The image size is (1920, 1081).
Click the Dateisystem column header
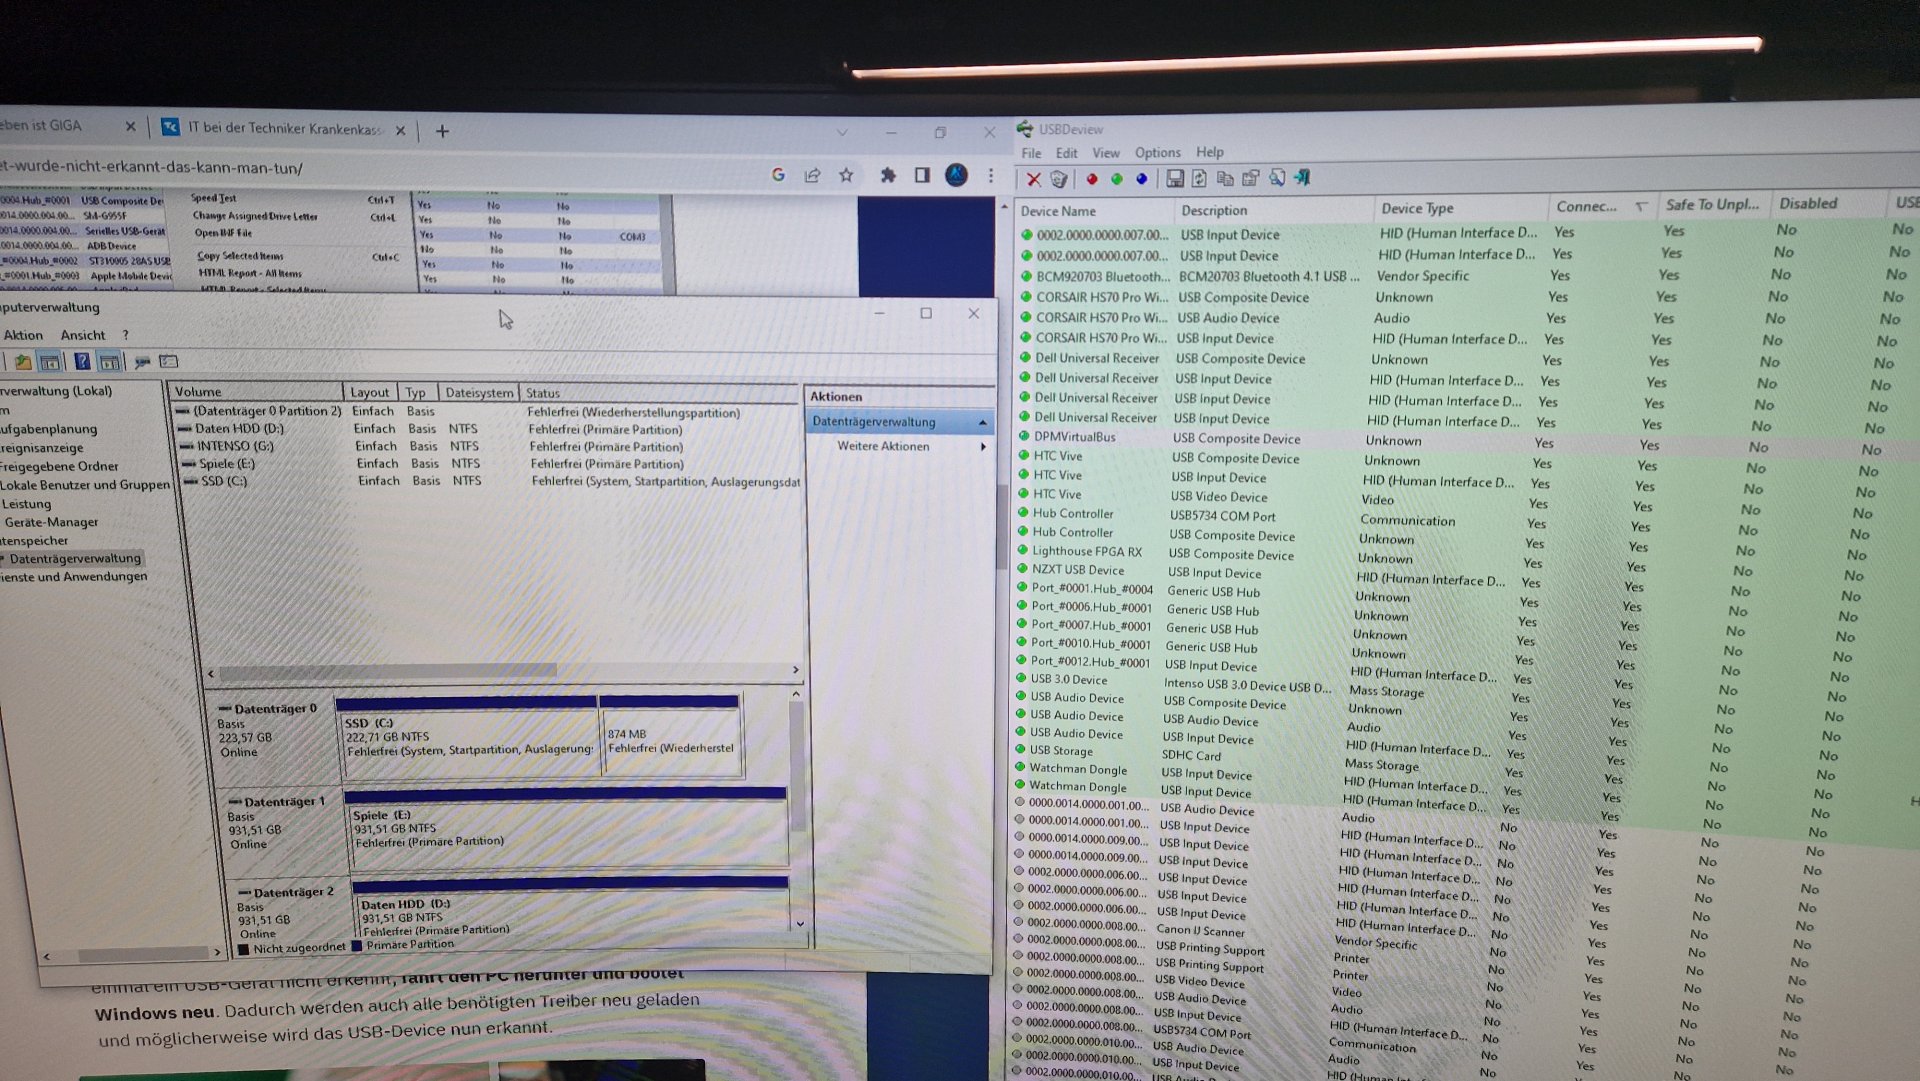pos(479,393)
